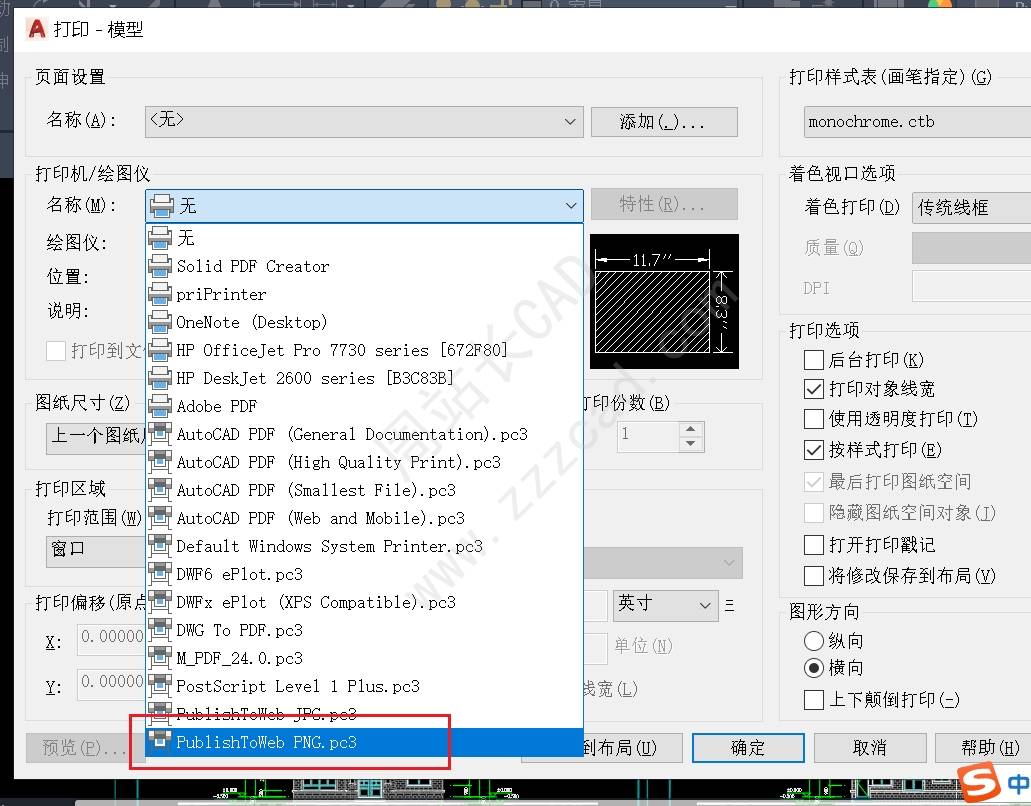Screen dimensions: 1031x806
Task: Click AutoCAD PDF (High Quality Print).pc3 icon
Action: pyautogui.click(x=160, y=462)
